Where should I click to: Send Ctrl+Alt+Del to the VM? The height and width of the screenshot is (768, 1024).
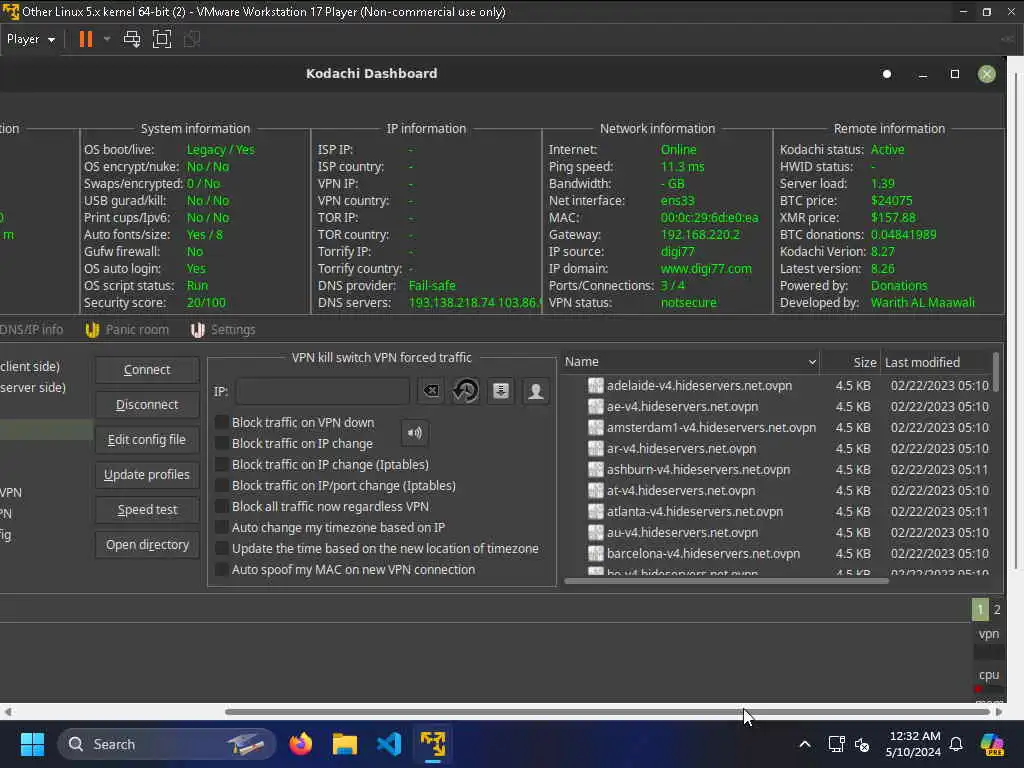(132, 39)
